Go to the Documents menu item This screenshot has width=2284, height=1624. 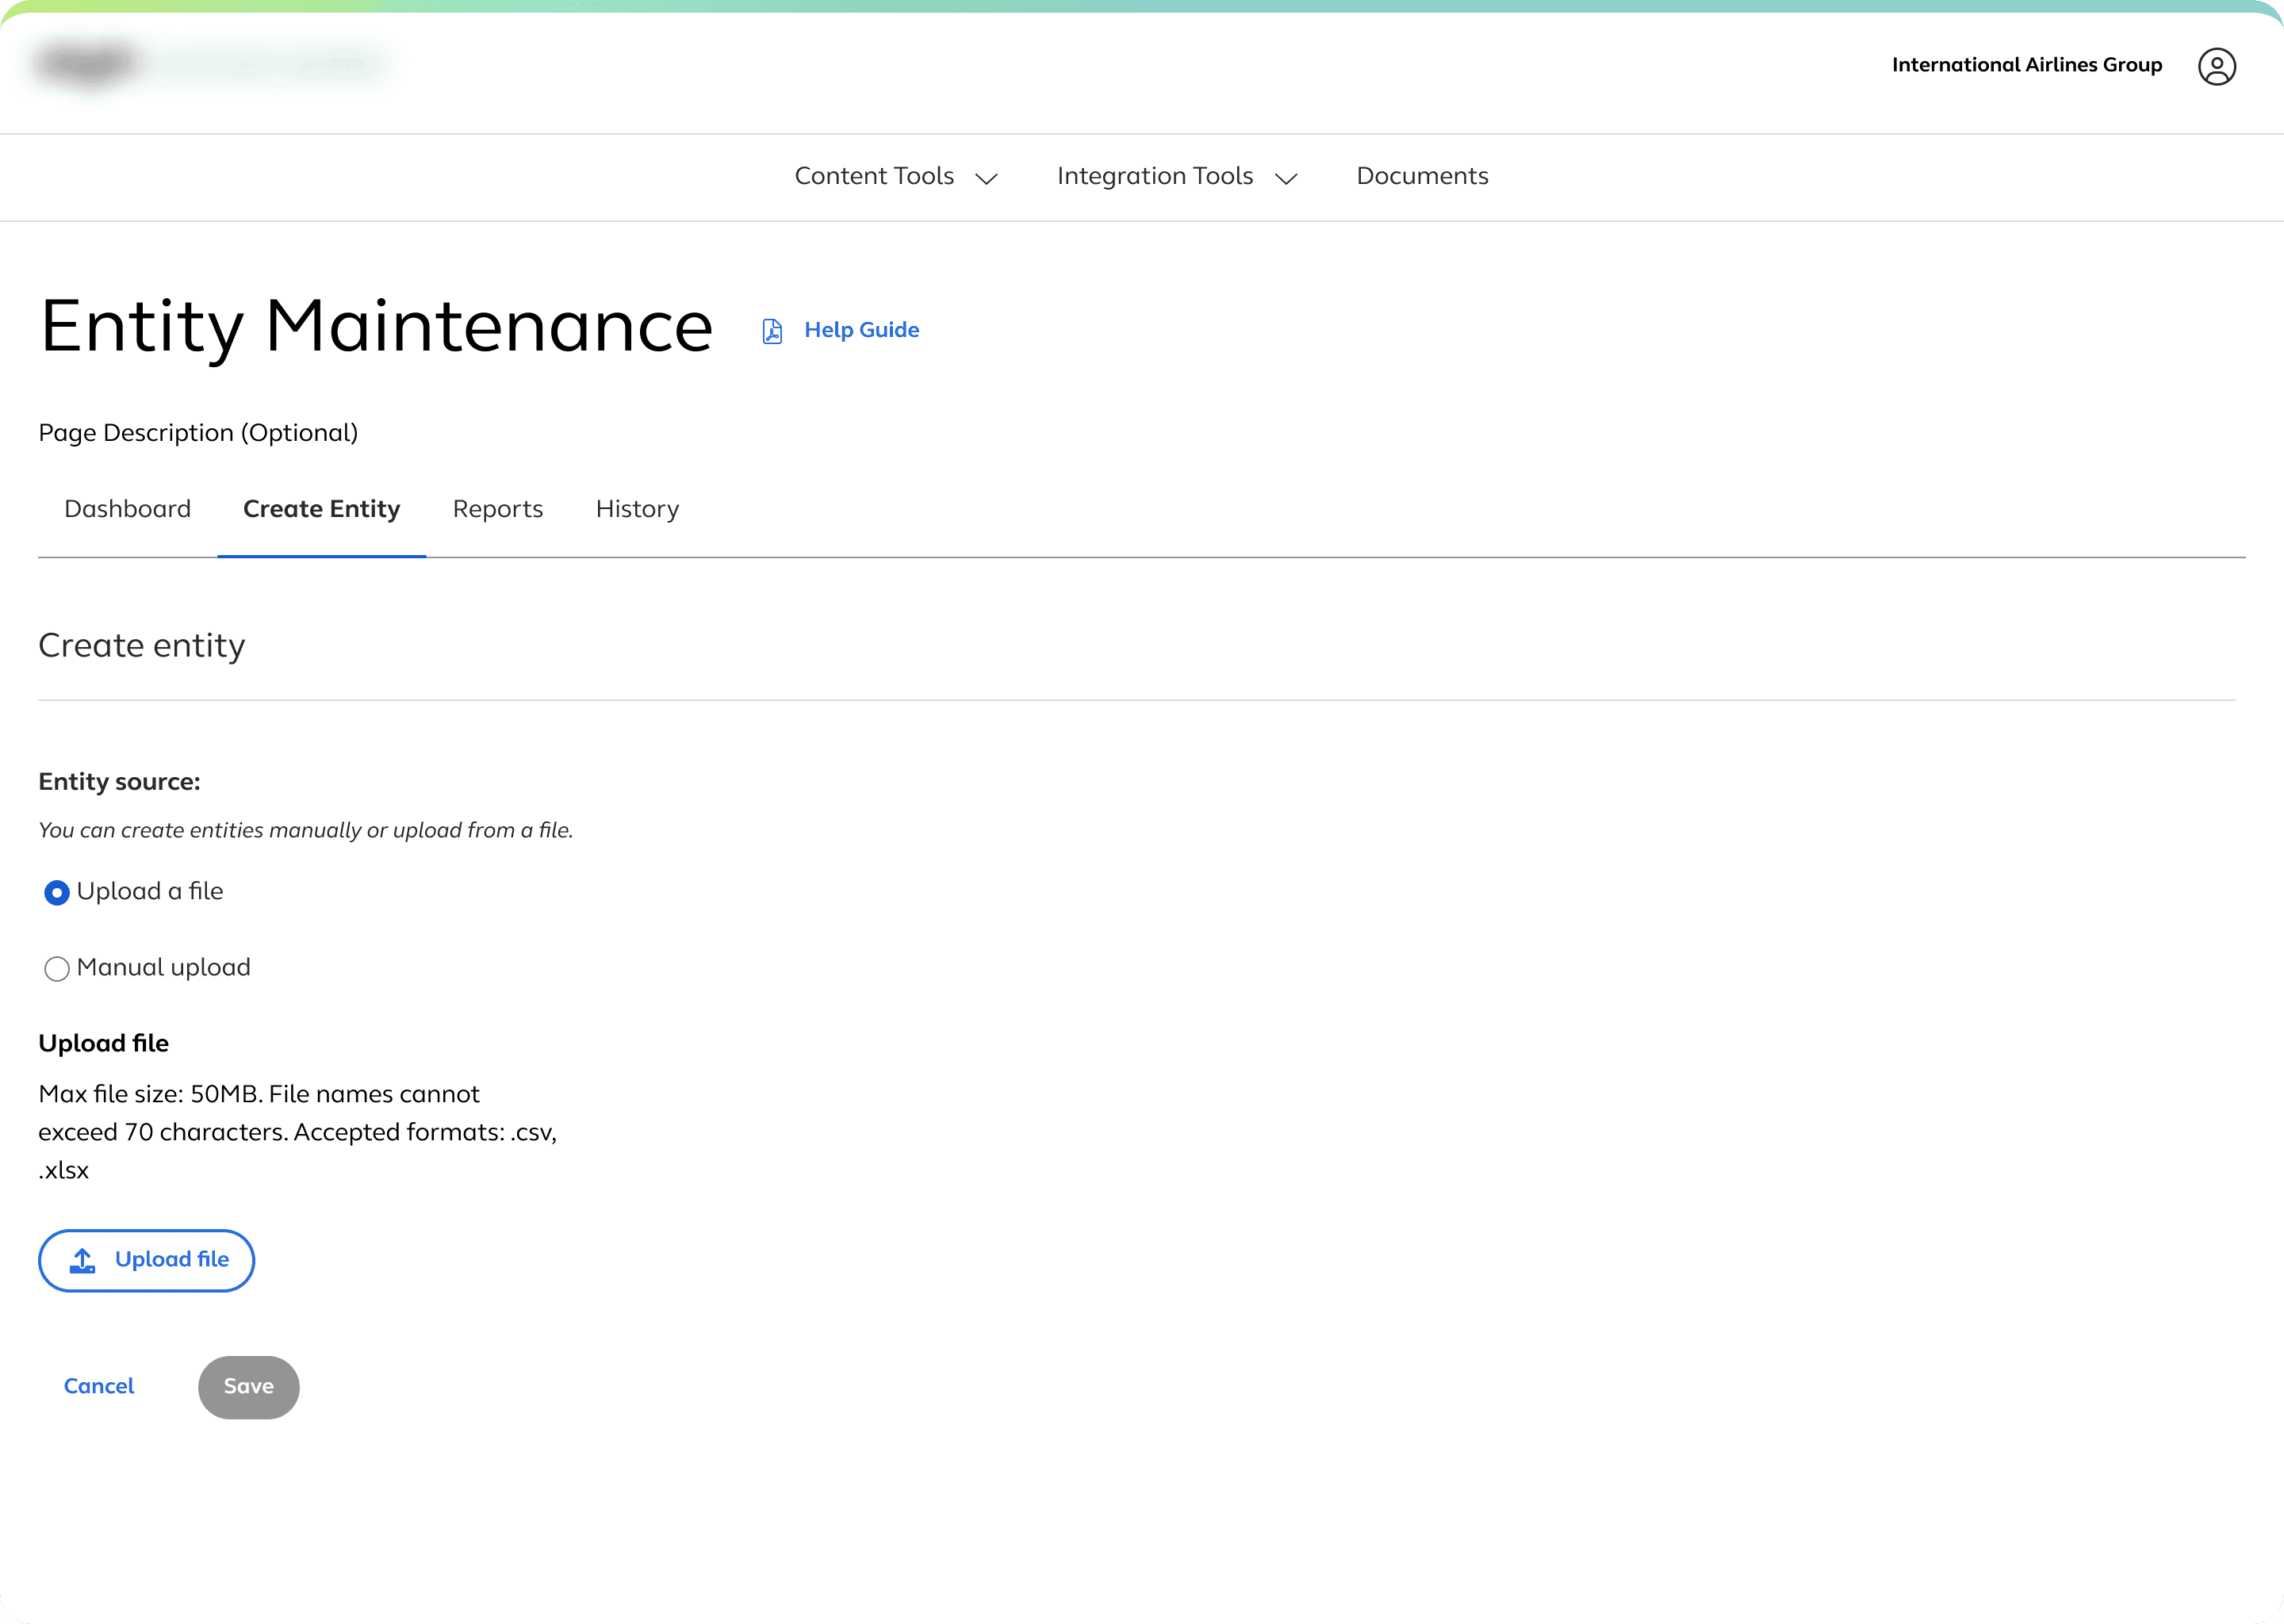[1421, 176]
